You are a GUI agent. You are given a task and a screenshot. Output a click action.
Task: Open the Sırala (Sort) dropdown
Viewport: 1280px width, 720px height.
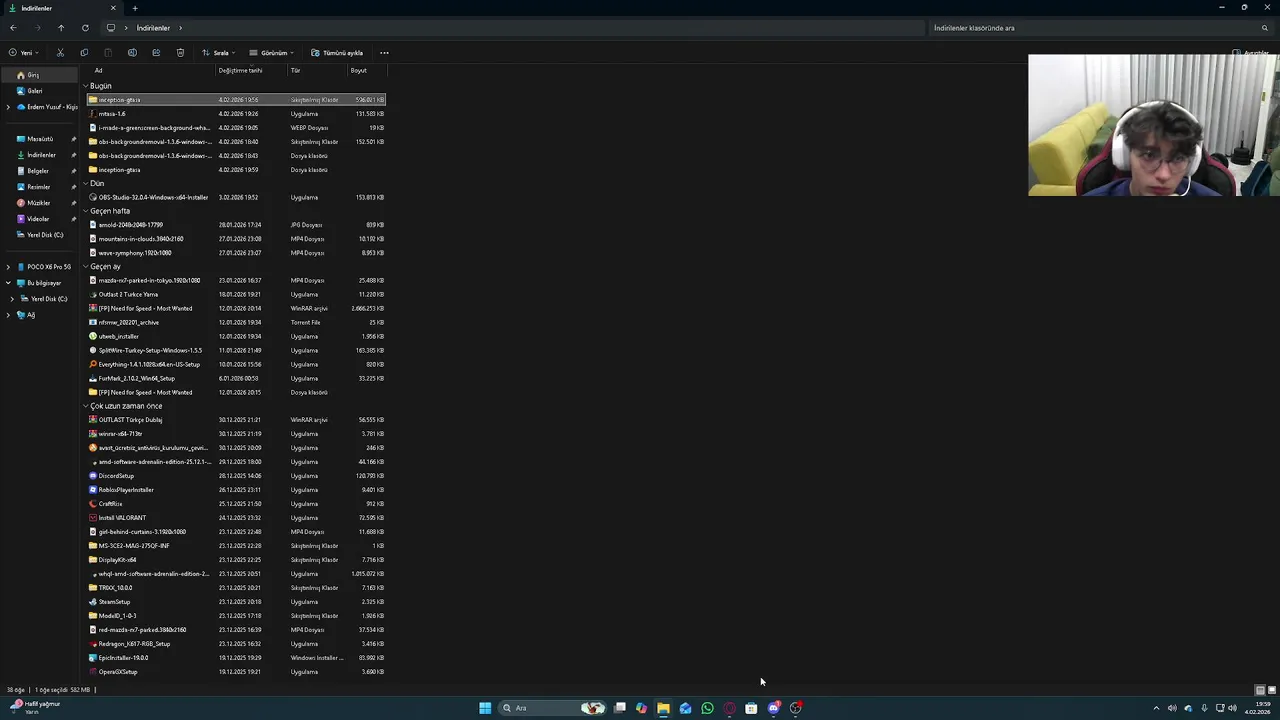[x=219, y=53]
